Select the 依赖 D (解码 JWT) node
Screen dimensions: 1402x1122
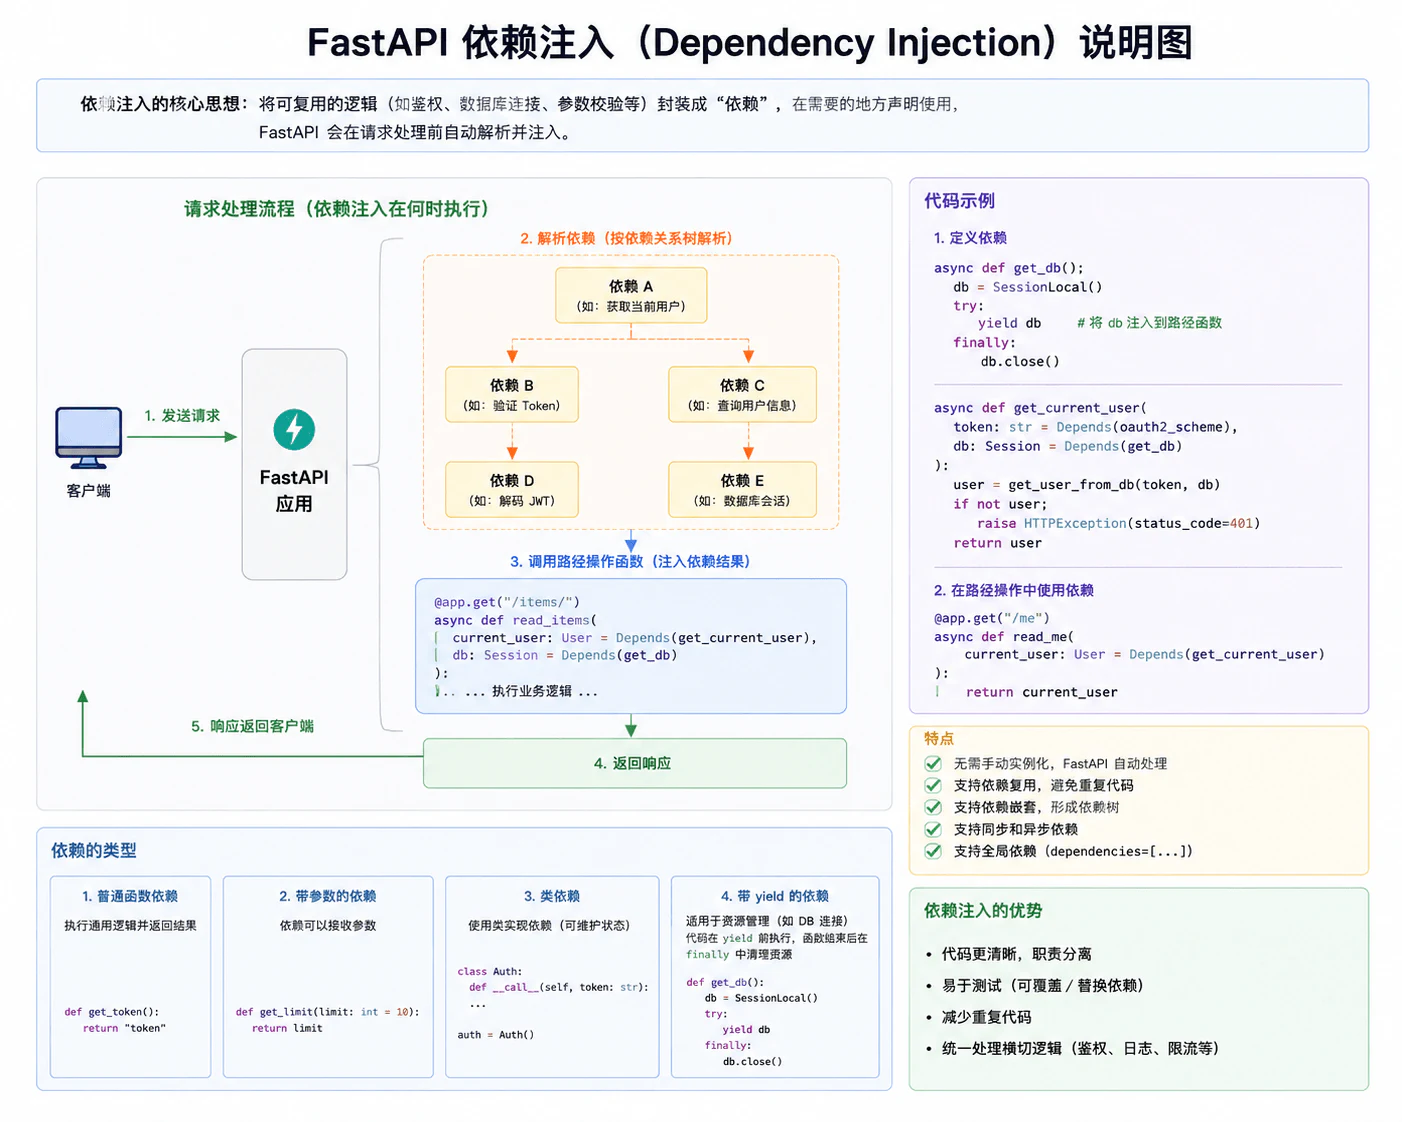coord(512,489)
